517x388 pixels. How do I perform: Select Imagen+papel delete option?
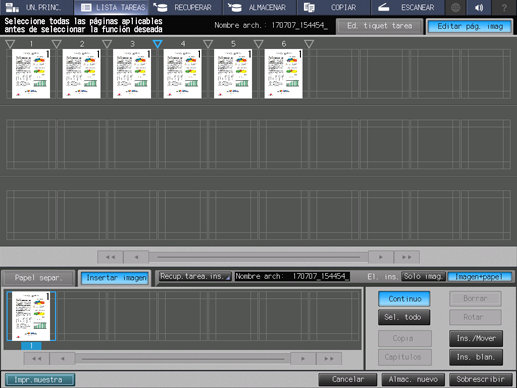(479, 277)
